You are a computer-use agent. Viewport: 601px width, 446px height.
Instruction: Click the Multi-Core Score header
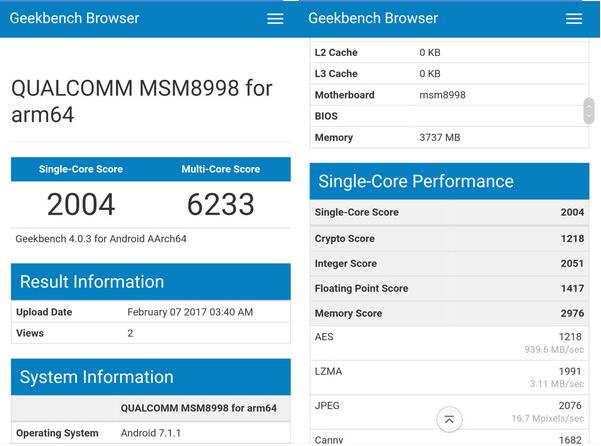coord(221,169)
